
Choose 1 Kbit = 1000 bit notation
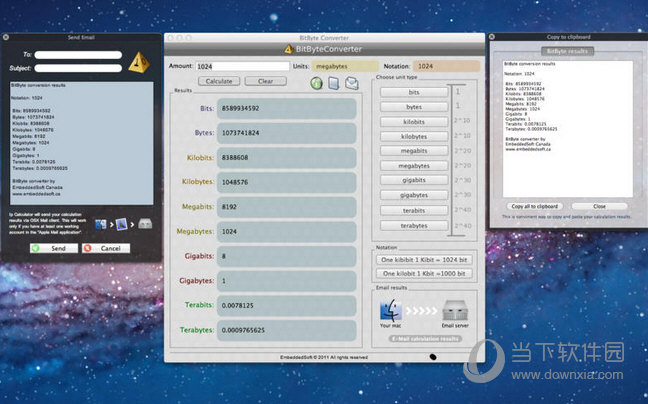click(424, 273)
